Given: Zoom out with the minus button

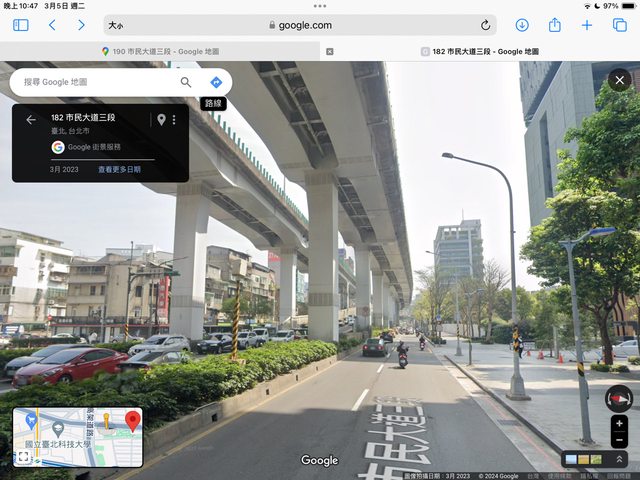Looking at the screenshot, I should click(x=619, y=440).
